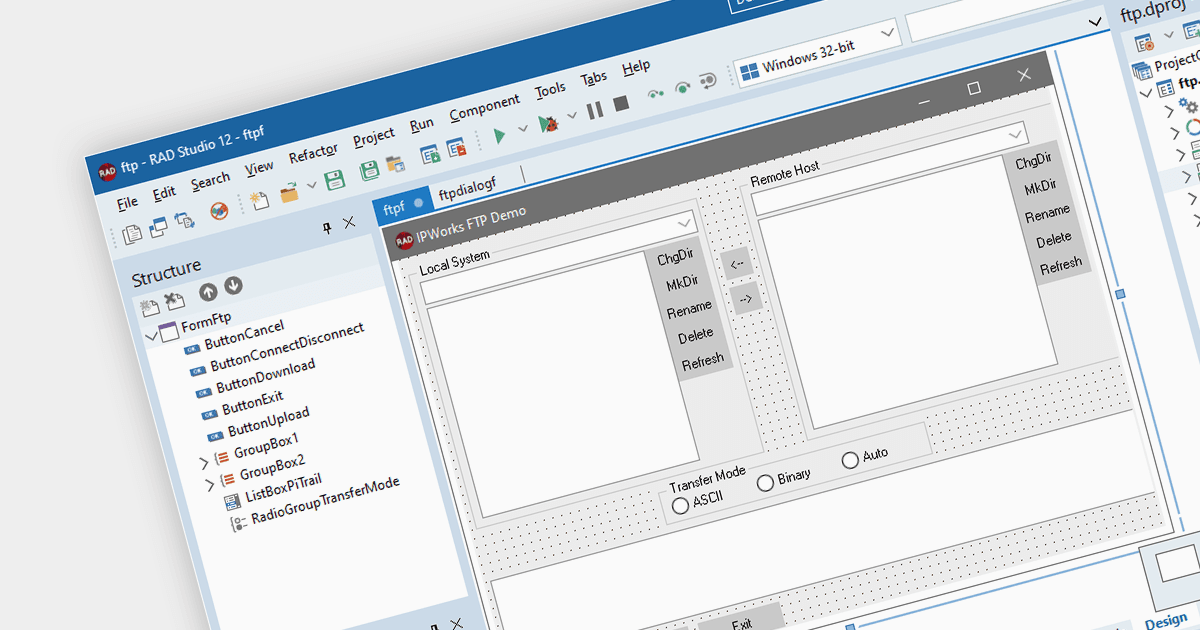This screenshot has height=630, width=1200.
Task: Select the Binary transfer mode radio
Action: coord(765,482)
